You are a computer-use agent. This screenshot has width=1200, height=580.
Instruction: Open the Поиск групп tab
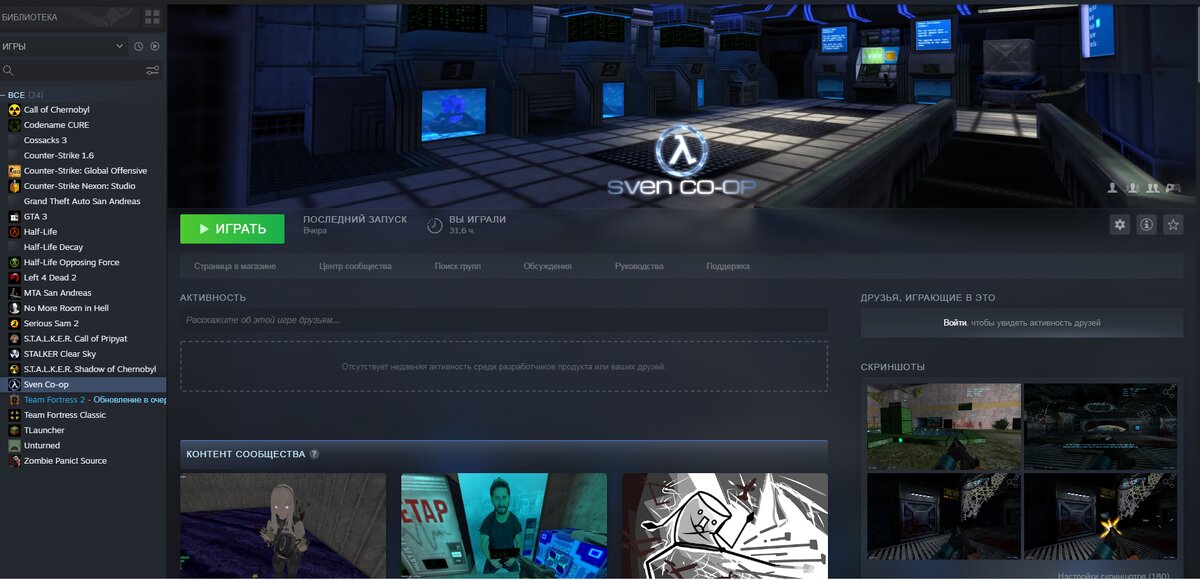click(458, 266)
